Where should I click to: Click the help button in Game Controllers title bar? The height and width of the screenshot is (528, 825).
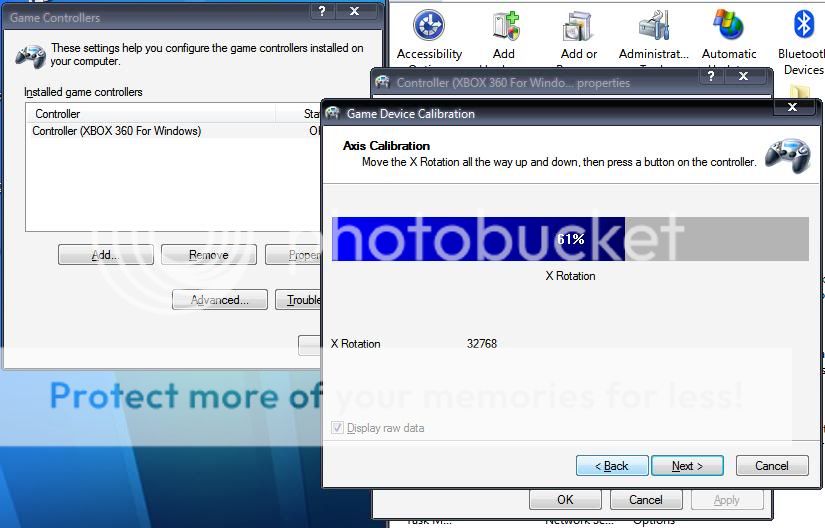(322, 11)
